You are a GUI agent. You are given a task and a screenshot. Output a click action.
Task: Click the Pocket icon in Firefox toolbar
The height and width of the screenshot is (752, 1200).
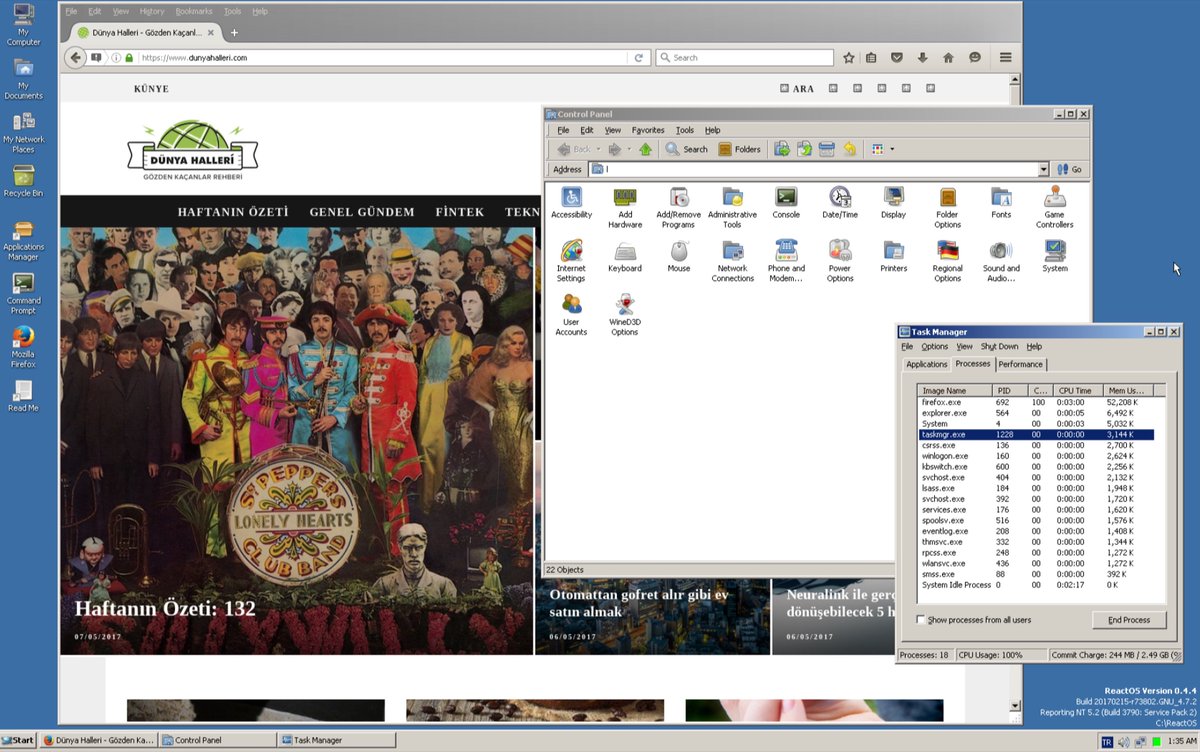(x=897, y=58)
